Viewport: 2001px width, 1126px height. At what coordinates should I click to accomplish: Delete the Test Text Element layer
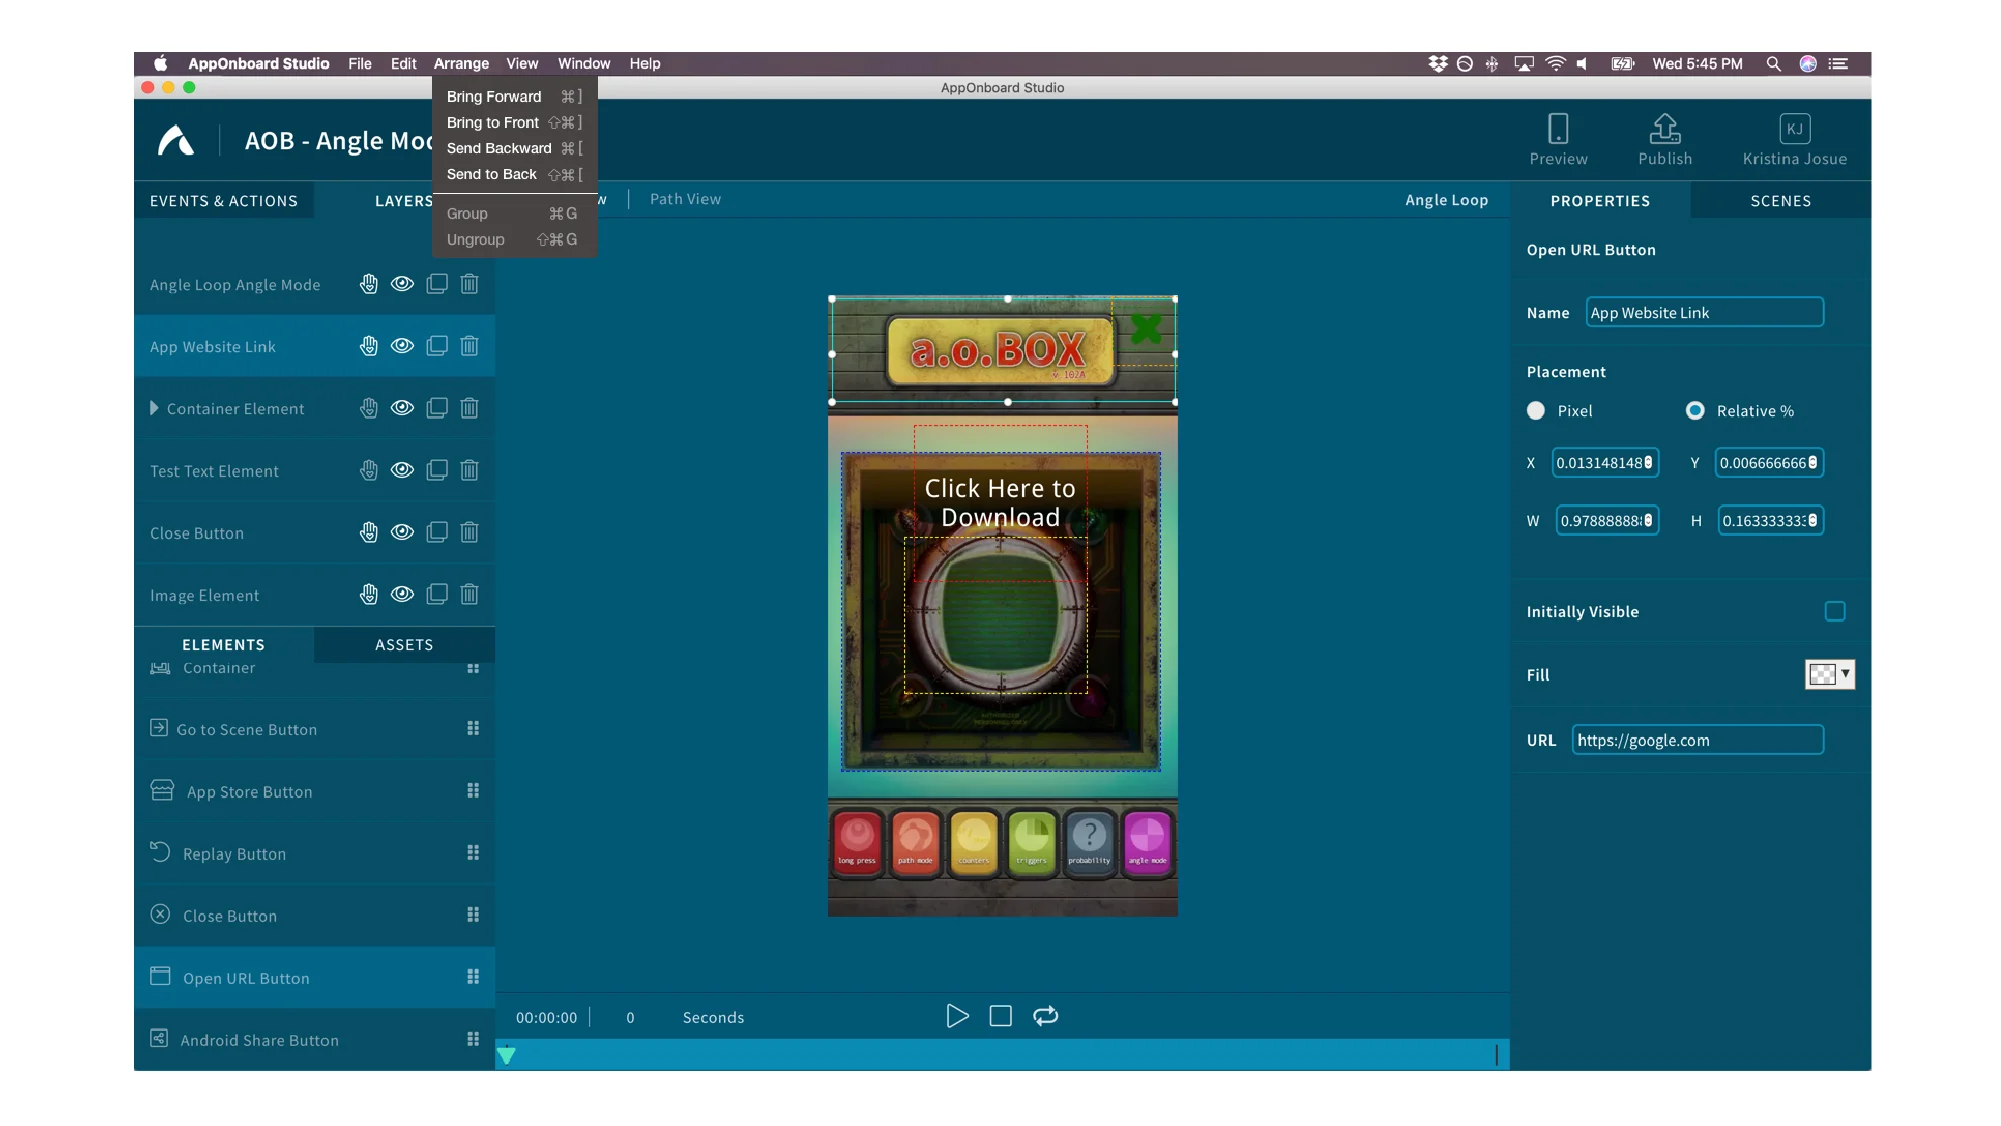click(469, 470)
